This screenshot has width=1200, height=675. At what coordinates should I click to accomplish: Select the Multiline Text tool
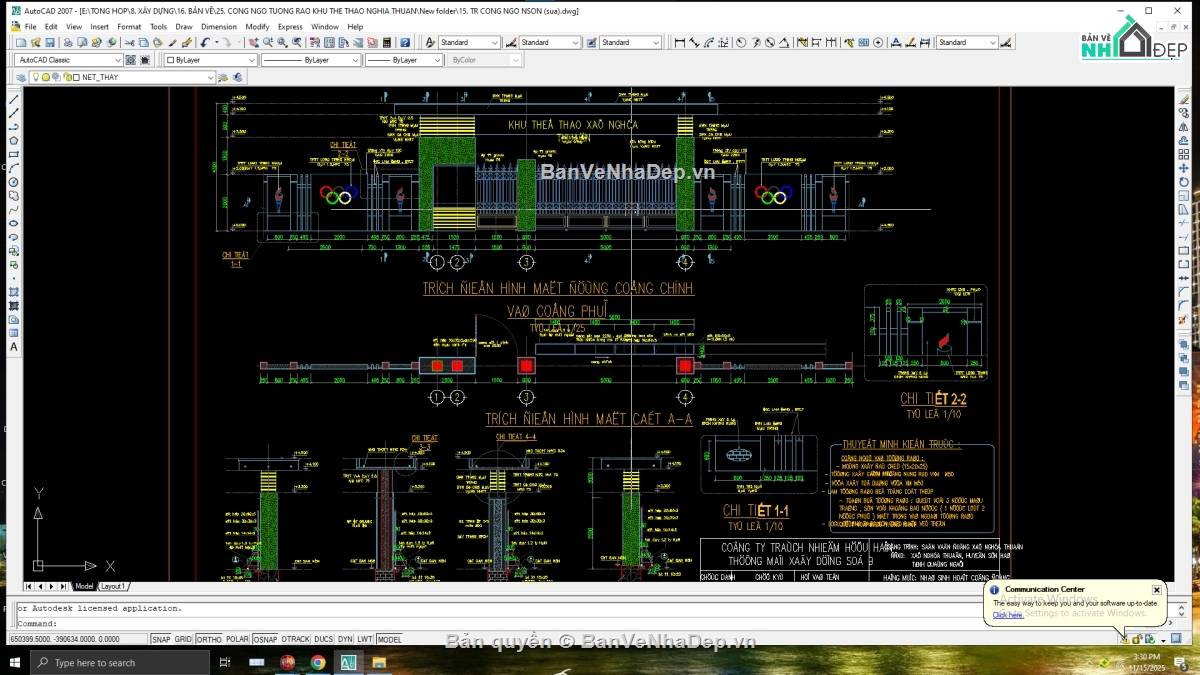[x=13, y=347]
